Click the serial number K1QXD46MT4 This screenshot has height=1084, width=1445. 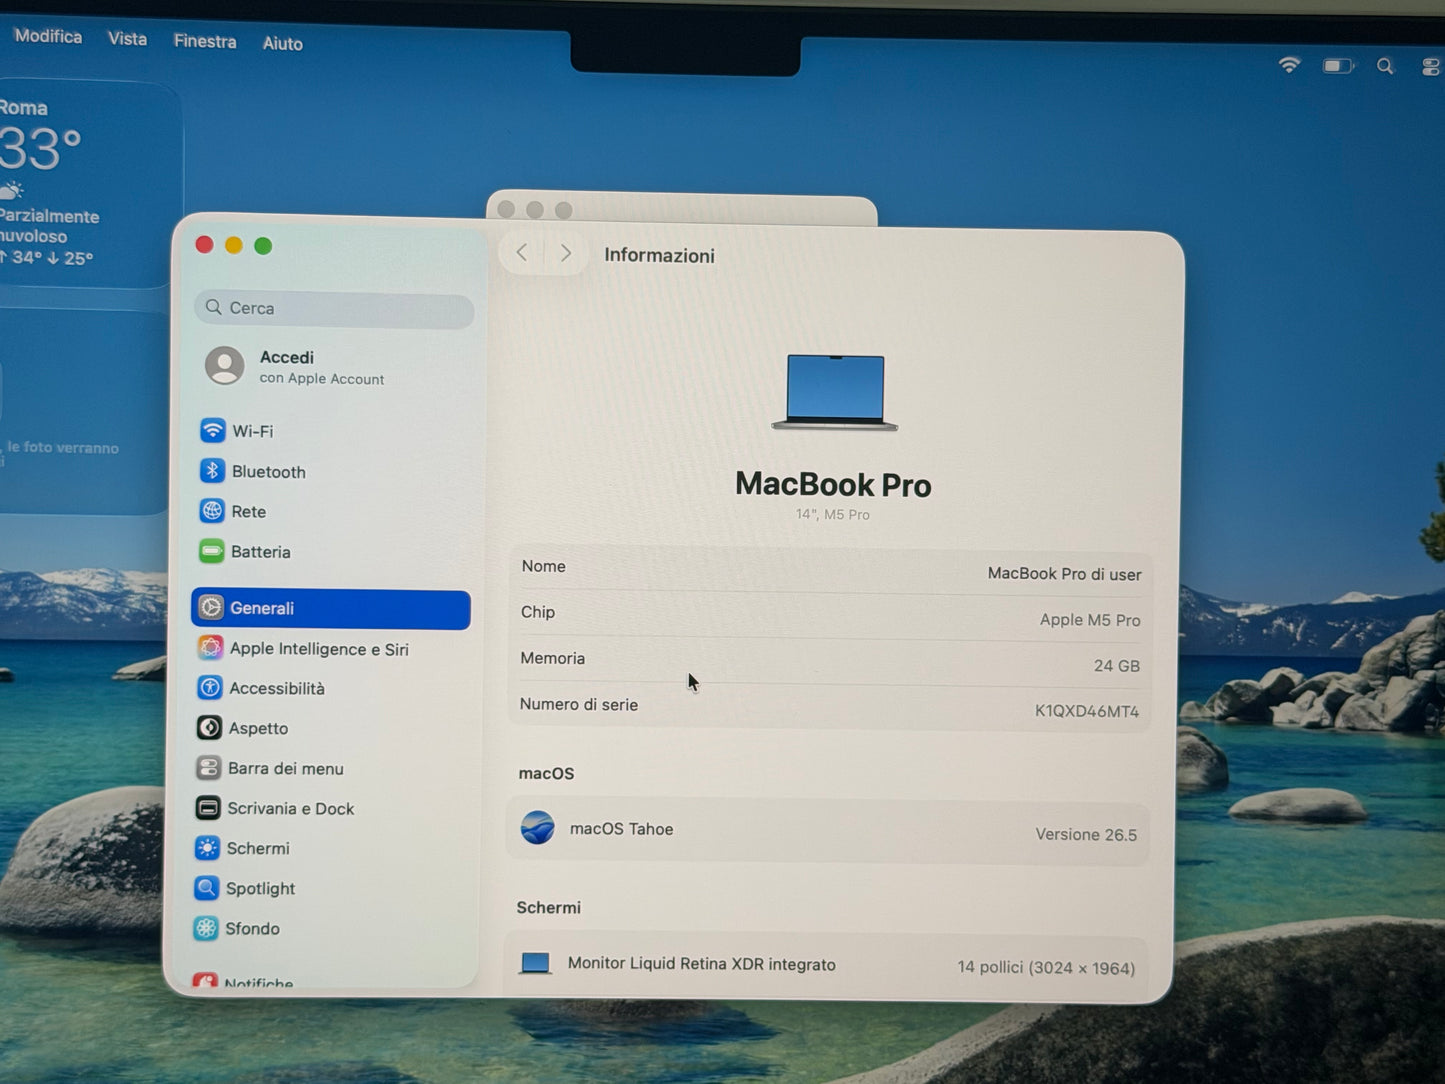pyautogui.click(x=1087, y=712)
